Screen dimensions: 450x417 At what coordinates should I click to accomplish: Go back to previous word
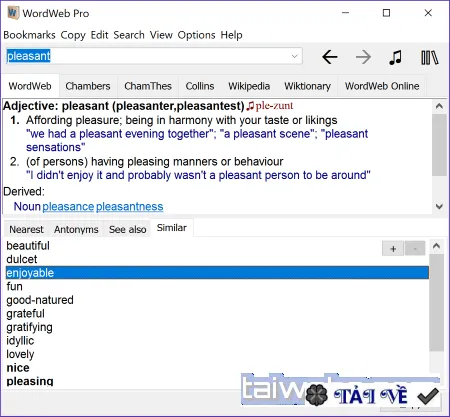330,57
